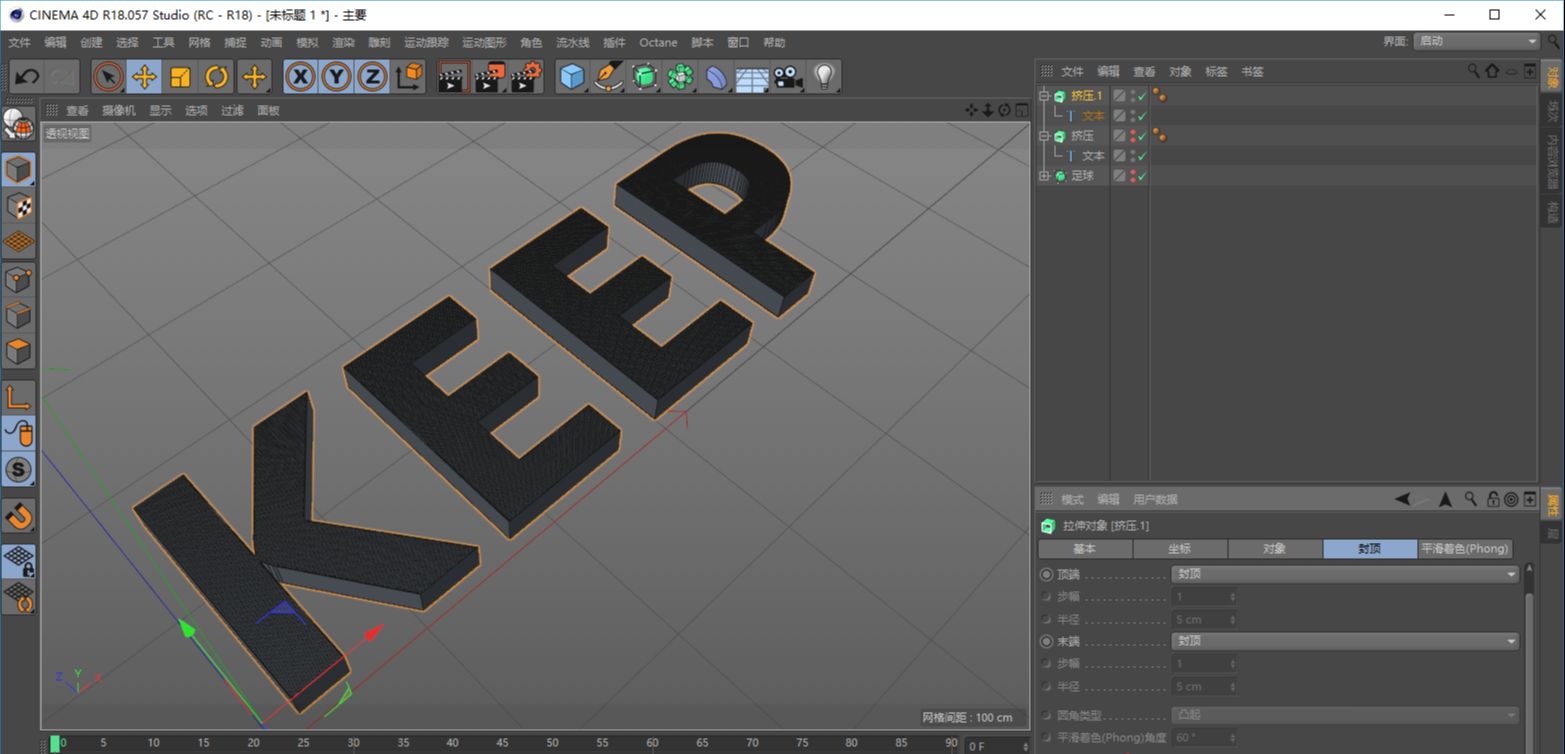Click the 顶端 animation radio dot
The width and height of the screenshot is (1565, 754).
[1047, 575]
